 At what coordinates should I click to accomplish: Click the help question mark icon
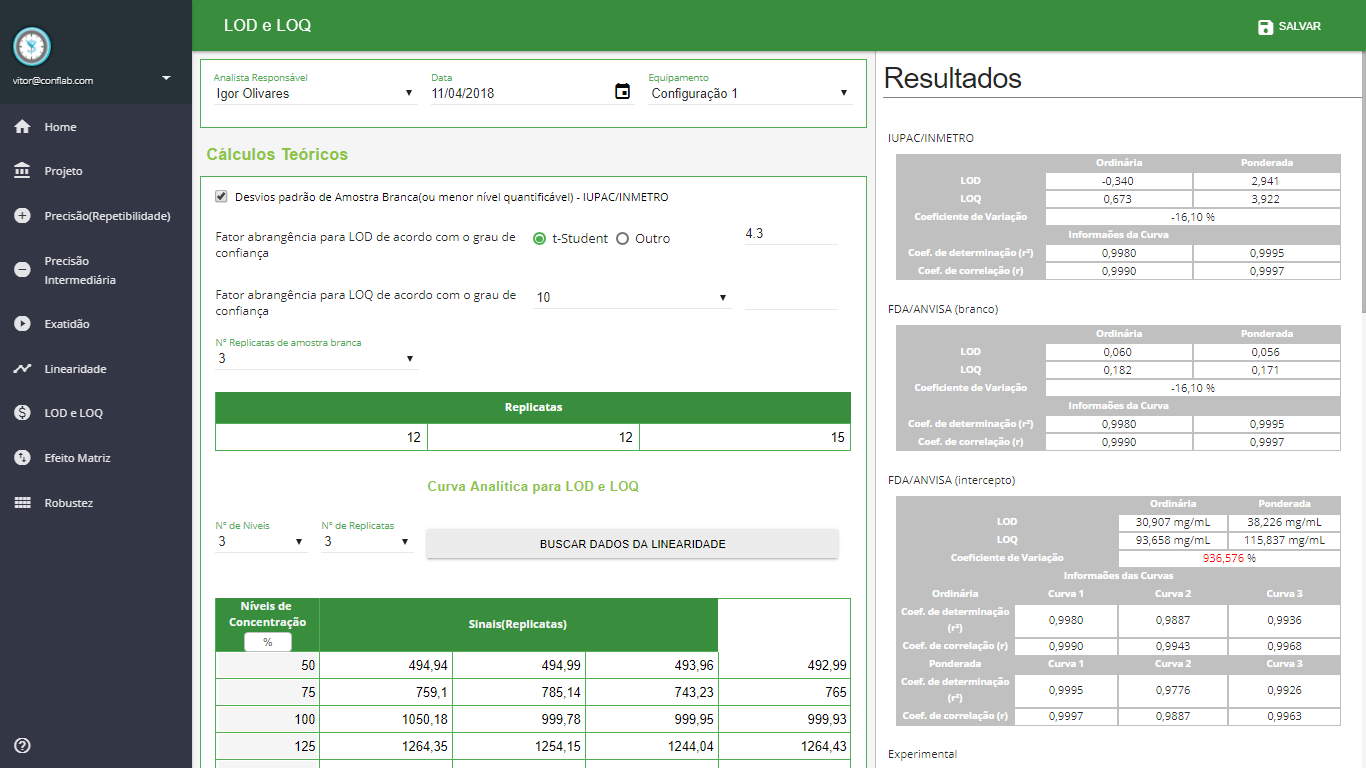(22, 745)
